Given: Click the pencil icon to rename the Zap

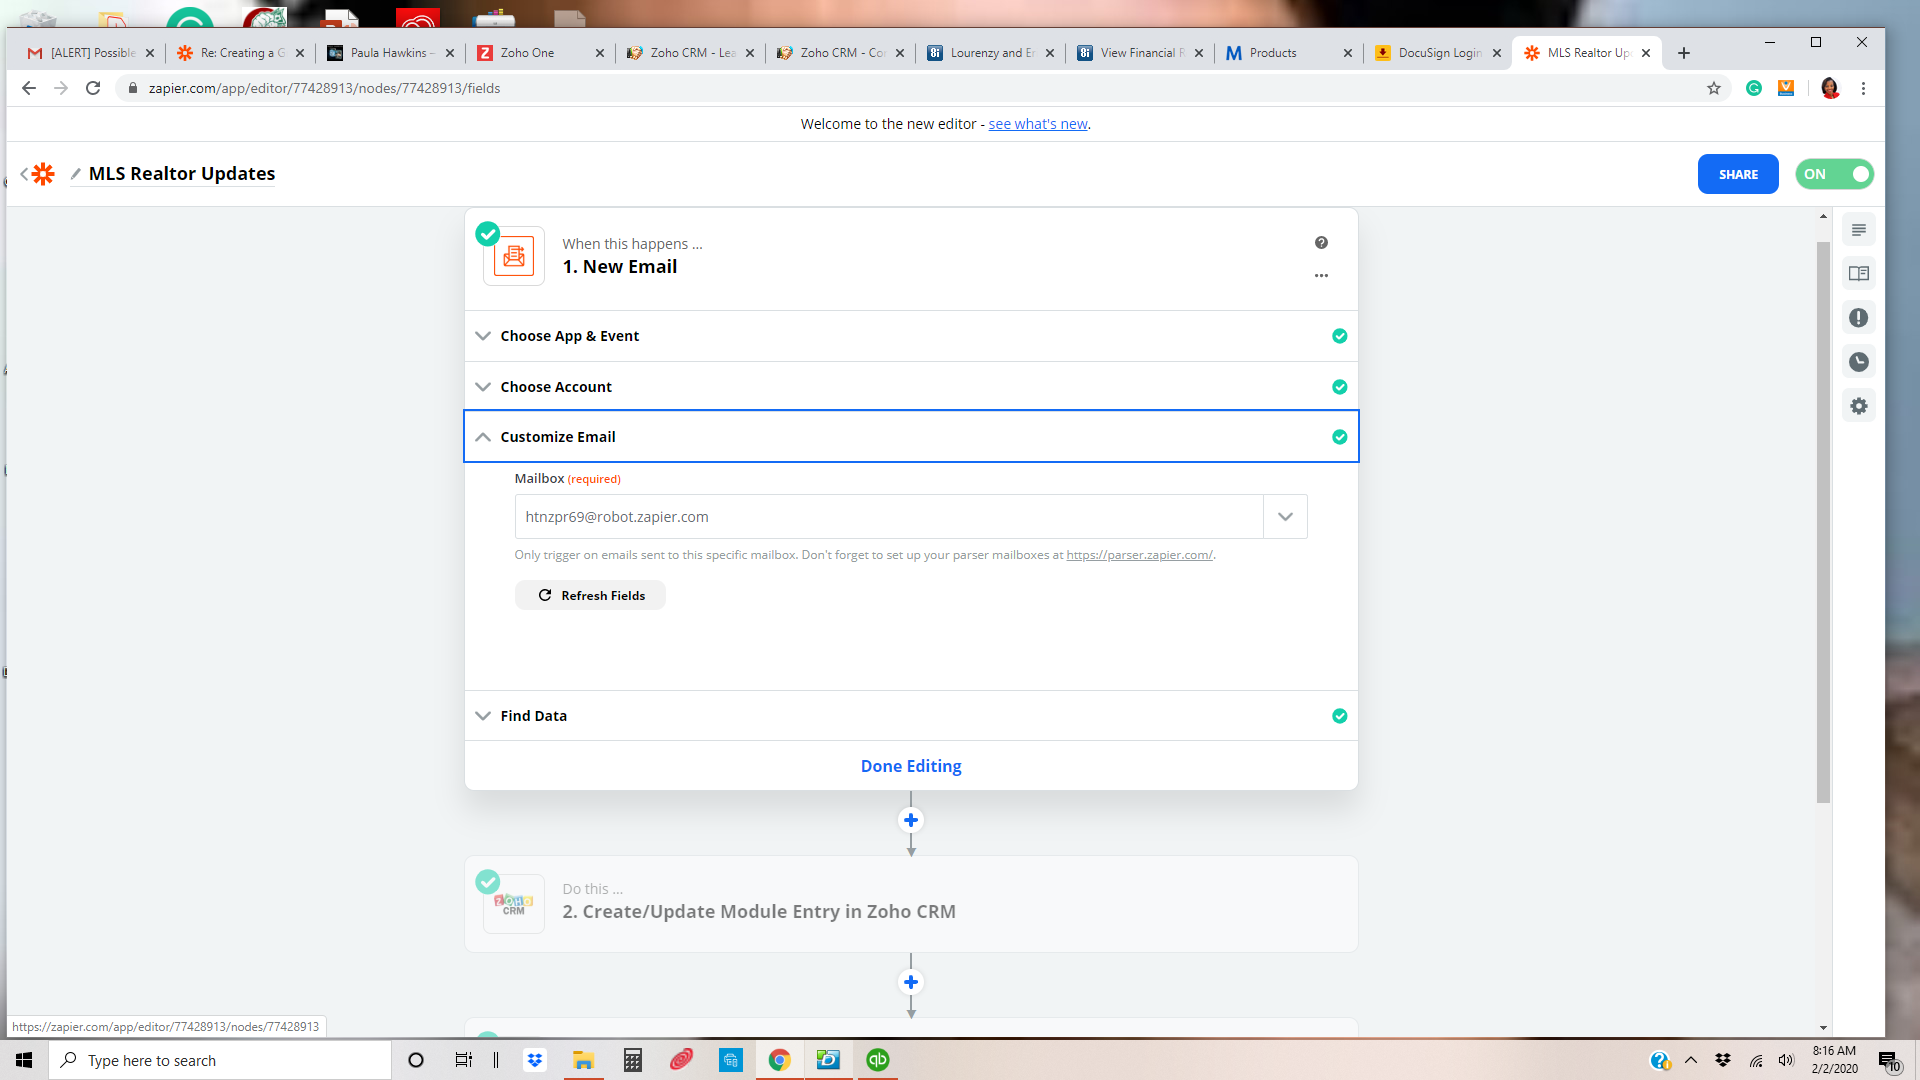Looking at the screenshot, I should 75,174.
